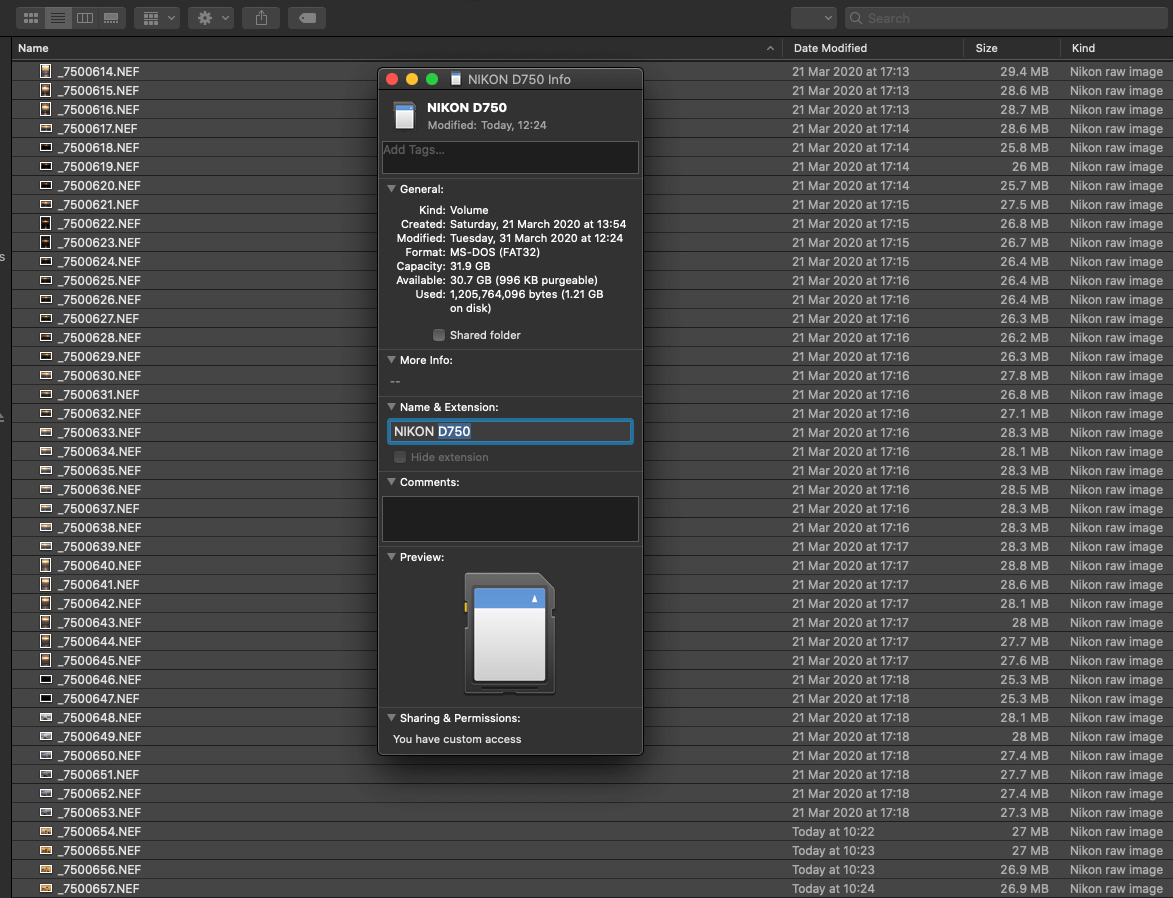1173x898 pixels.
Task: Switch Finder to gallery view
Action: [x=111, y=18]
